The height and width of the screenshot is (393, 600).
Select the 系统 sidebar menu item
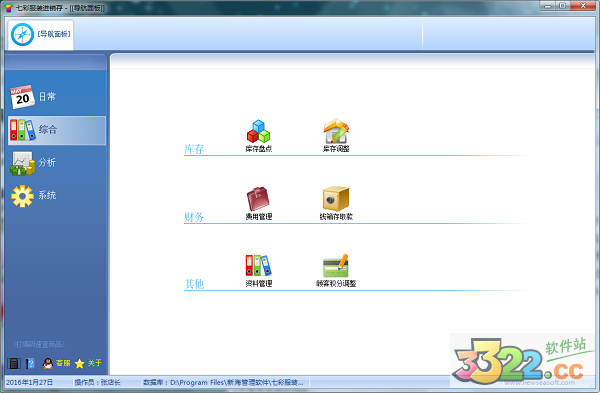tap(57, 196)
